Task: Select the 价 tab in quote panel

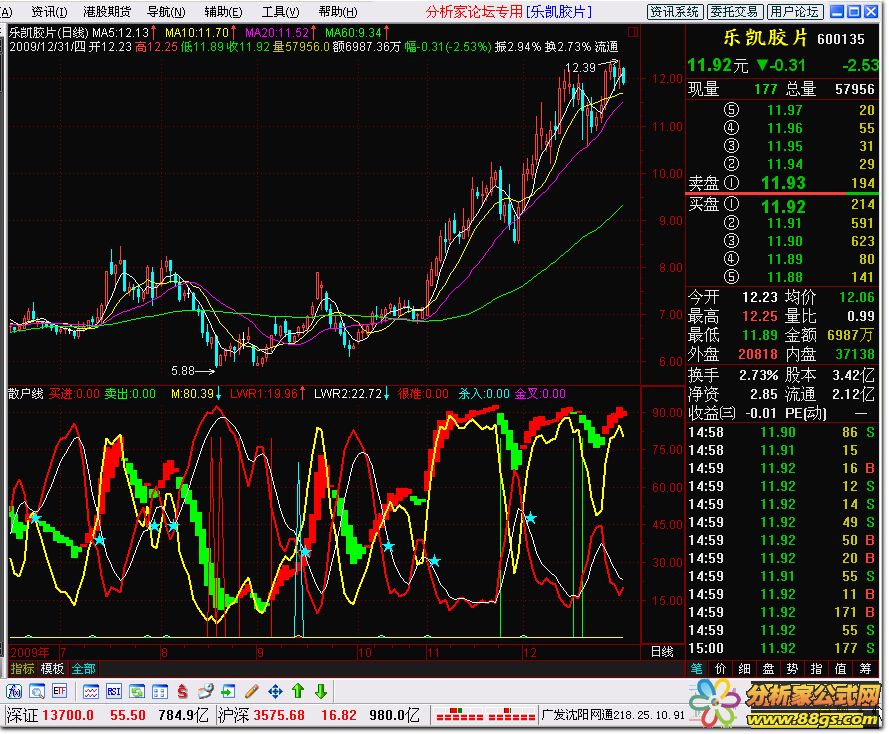Action: [721, 669]
